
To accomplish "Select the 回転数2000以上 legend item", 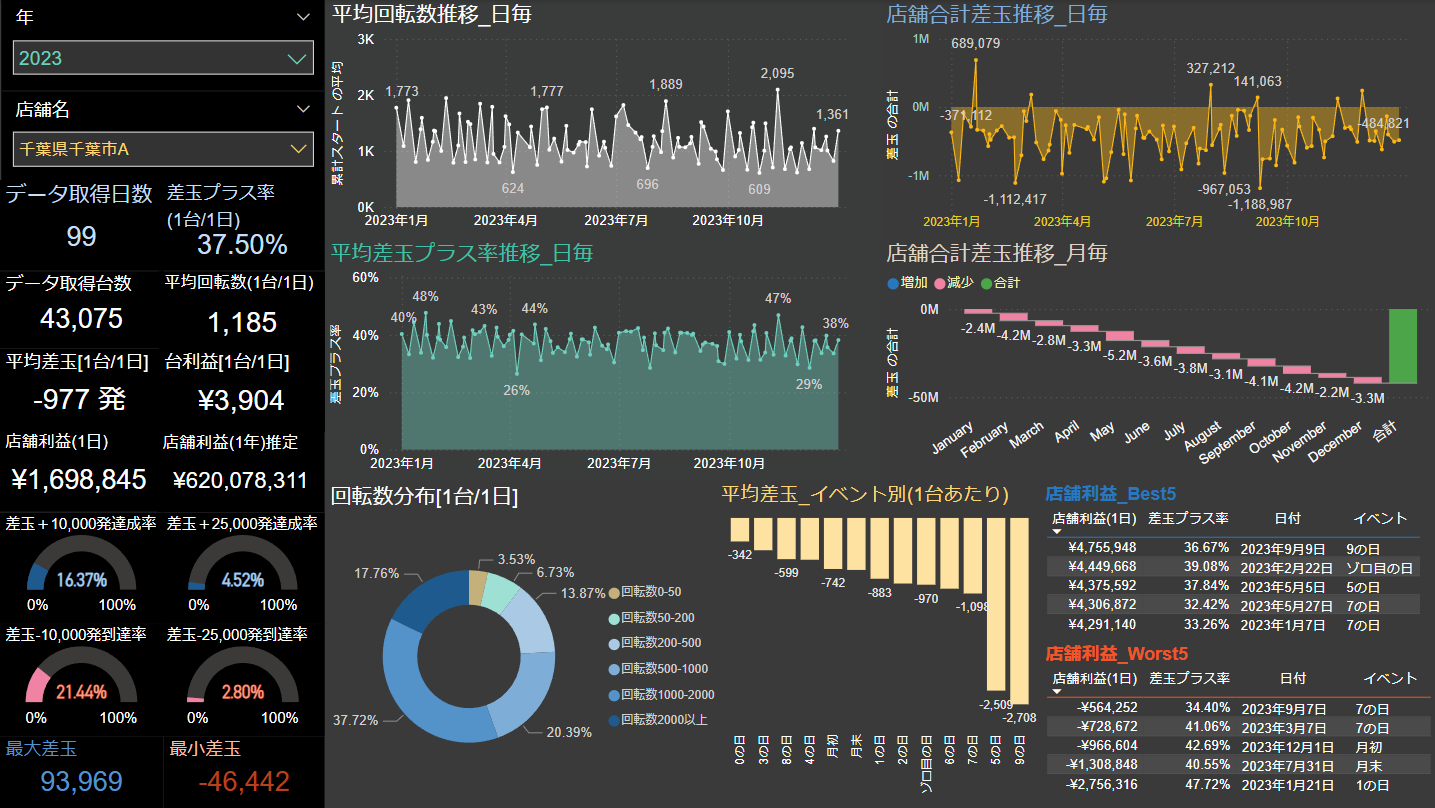I will [664, 720].
